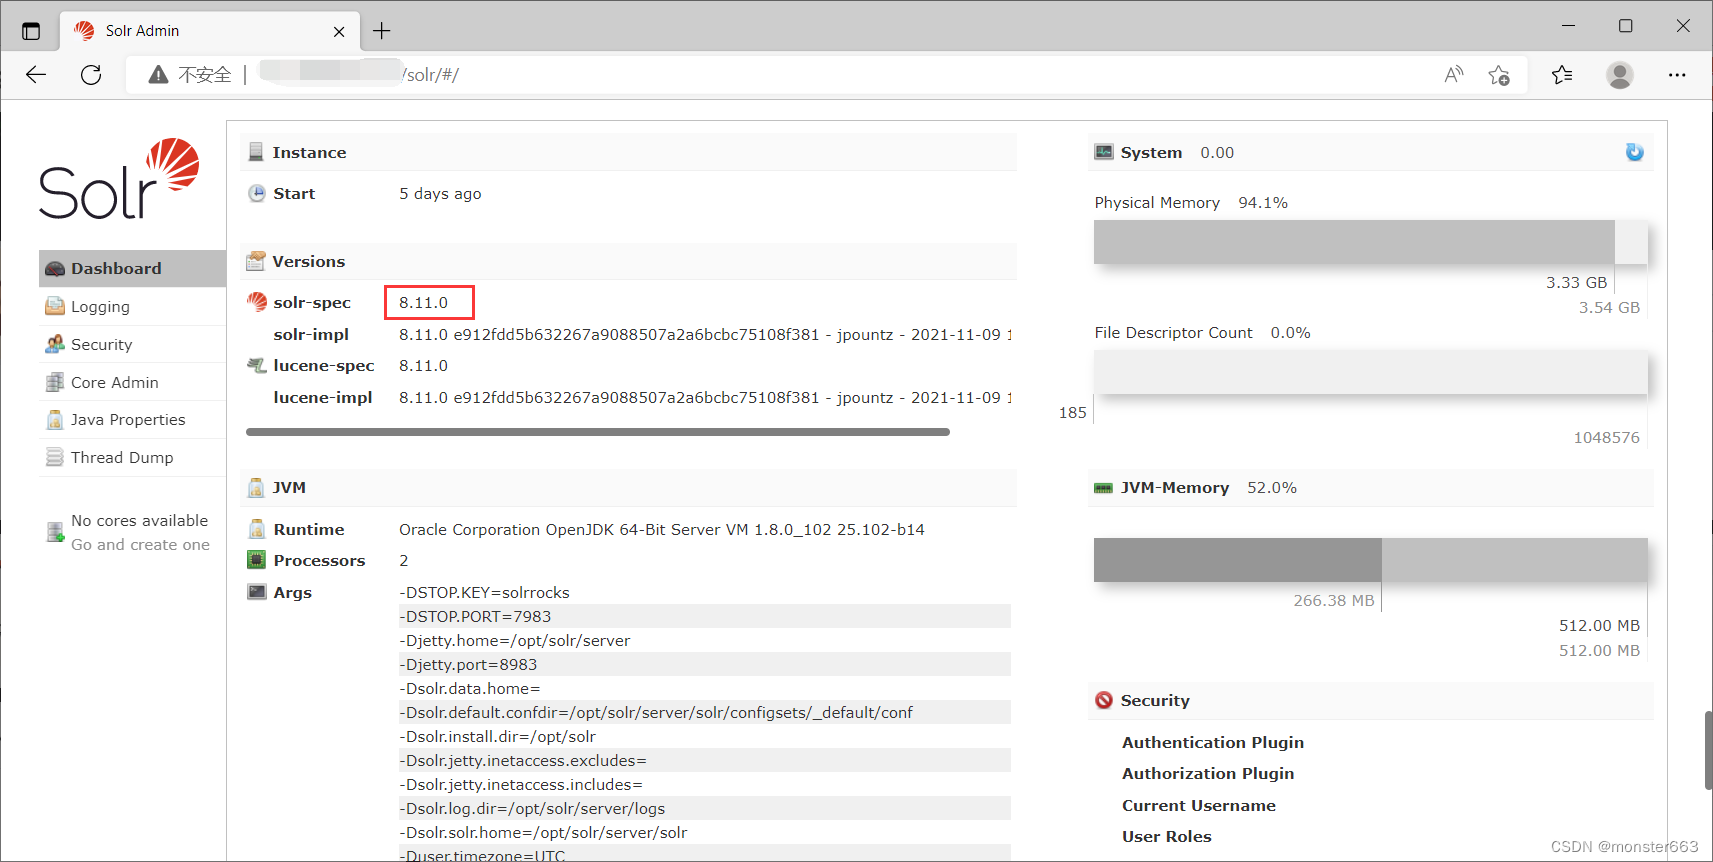This screenshot has height=862, width=1713.
Task: Click 'No cores available' link
Action: coord(139,521)
